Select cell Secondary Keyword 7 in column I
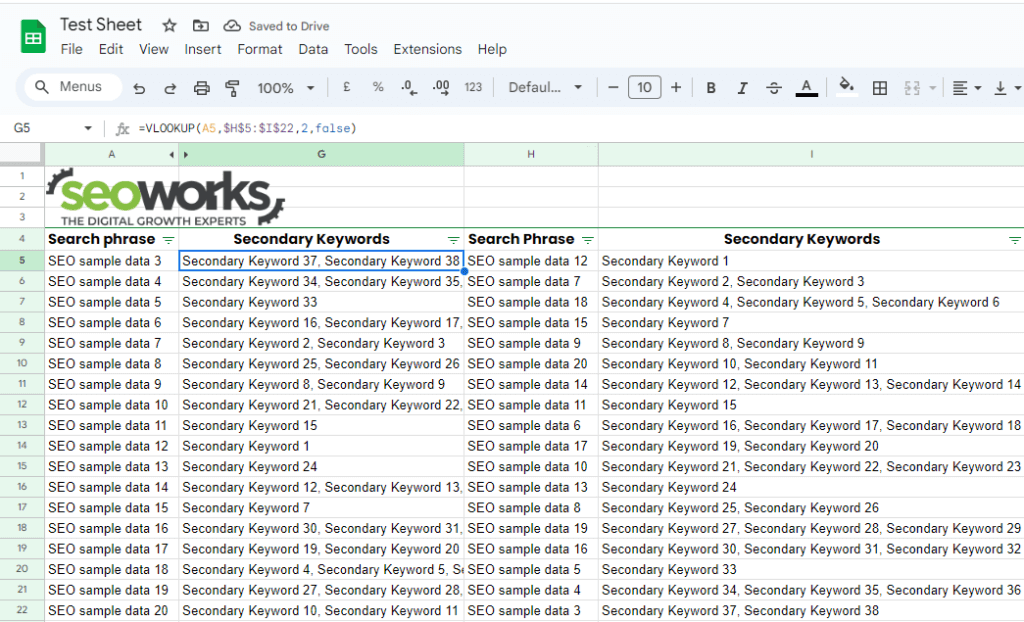The image size is (1024, 622). (811, 322)
